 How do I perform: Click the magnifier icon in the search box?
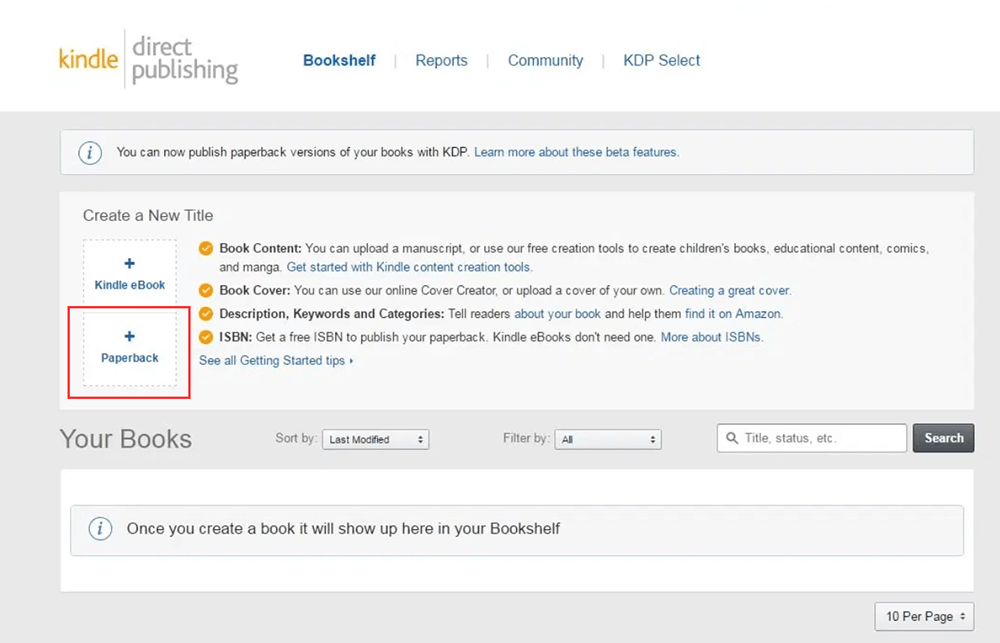(732, 438)
